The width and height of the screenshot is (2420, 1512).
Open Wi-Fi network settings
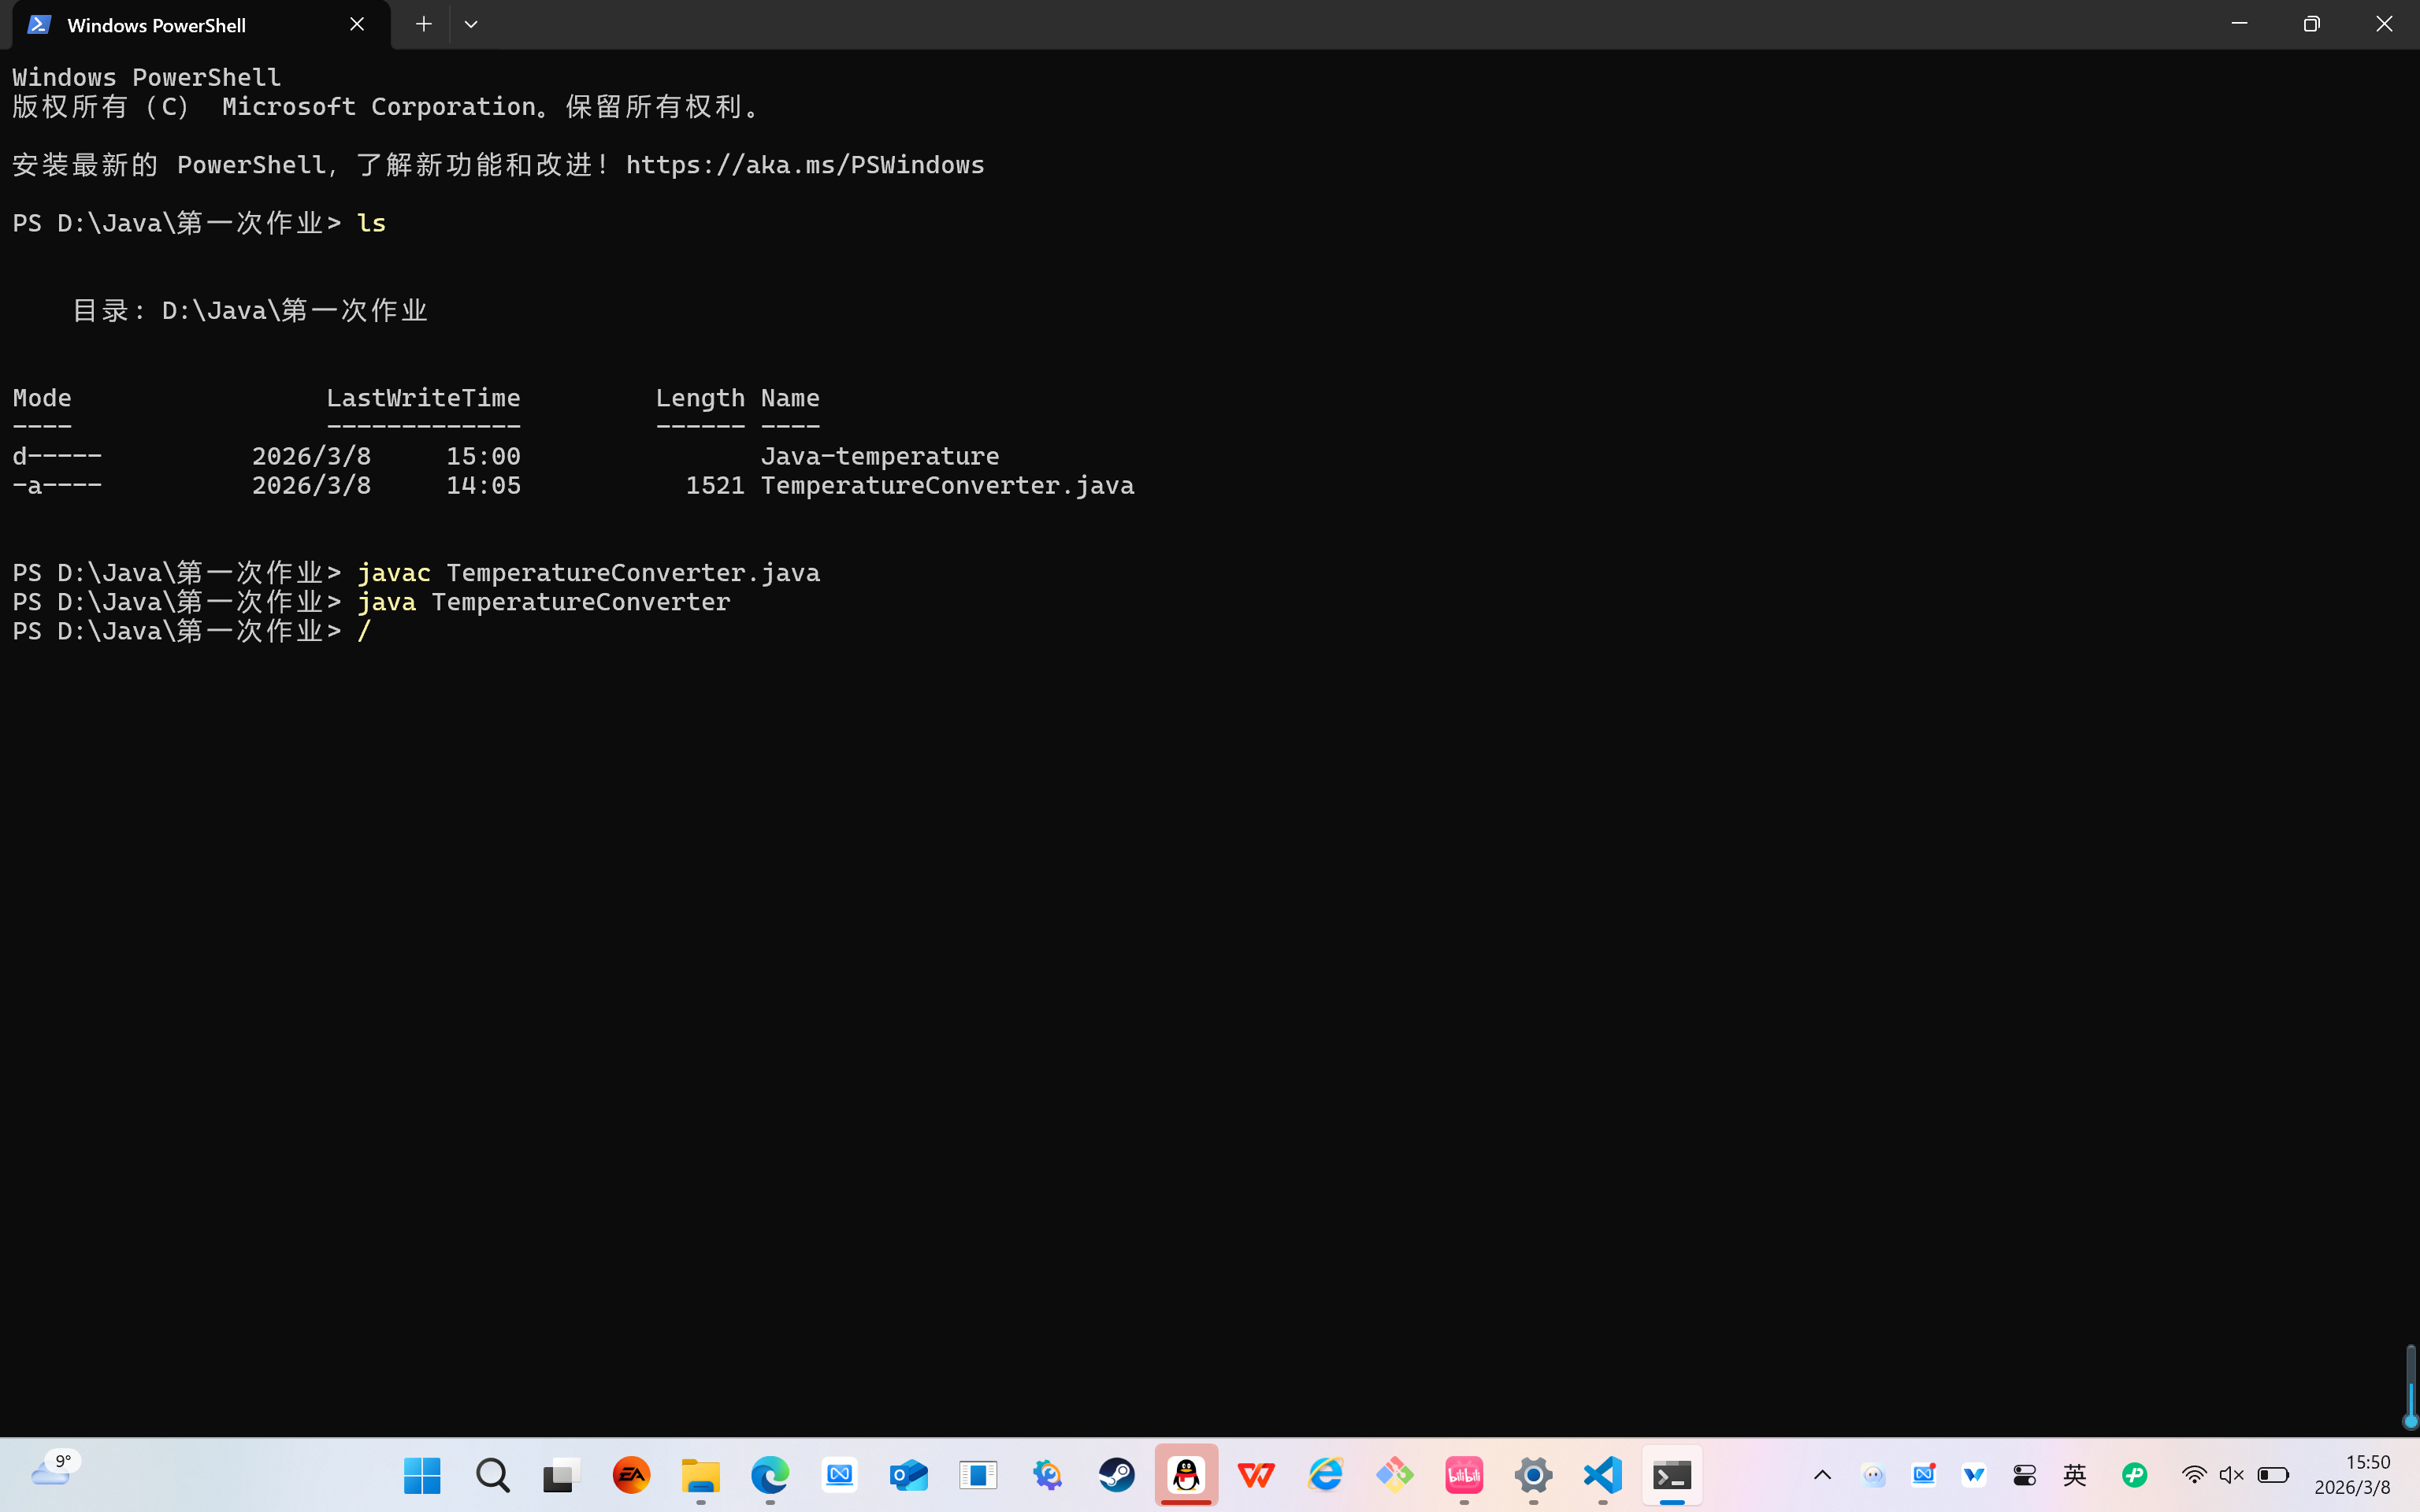[x=2194, y=1475]
